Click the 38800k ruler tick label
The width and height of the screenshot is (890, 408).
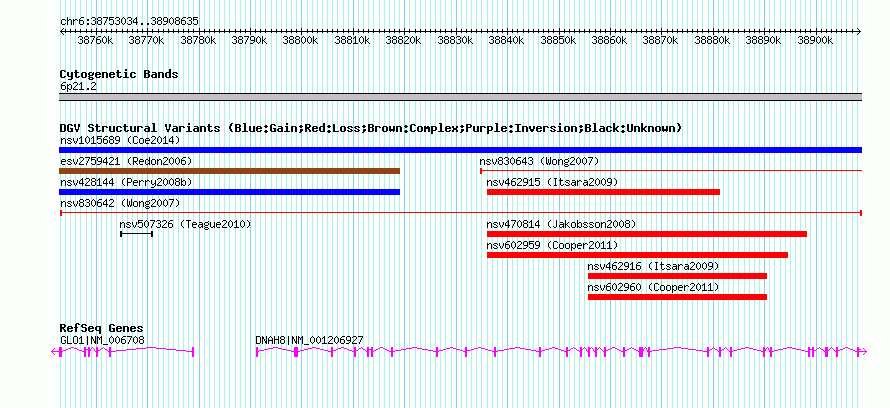click(x=301, y=41)
